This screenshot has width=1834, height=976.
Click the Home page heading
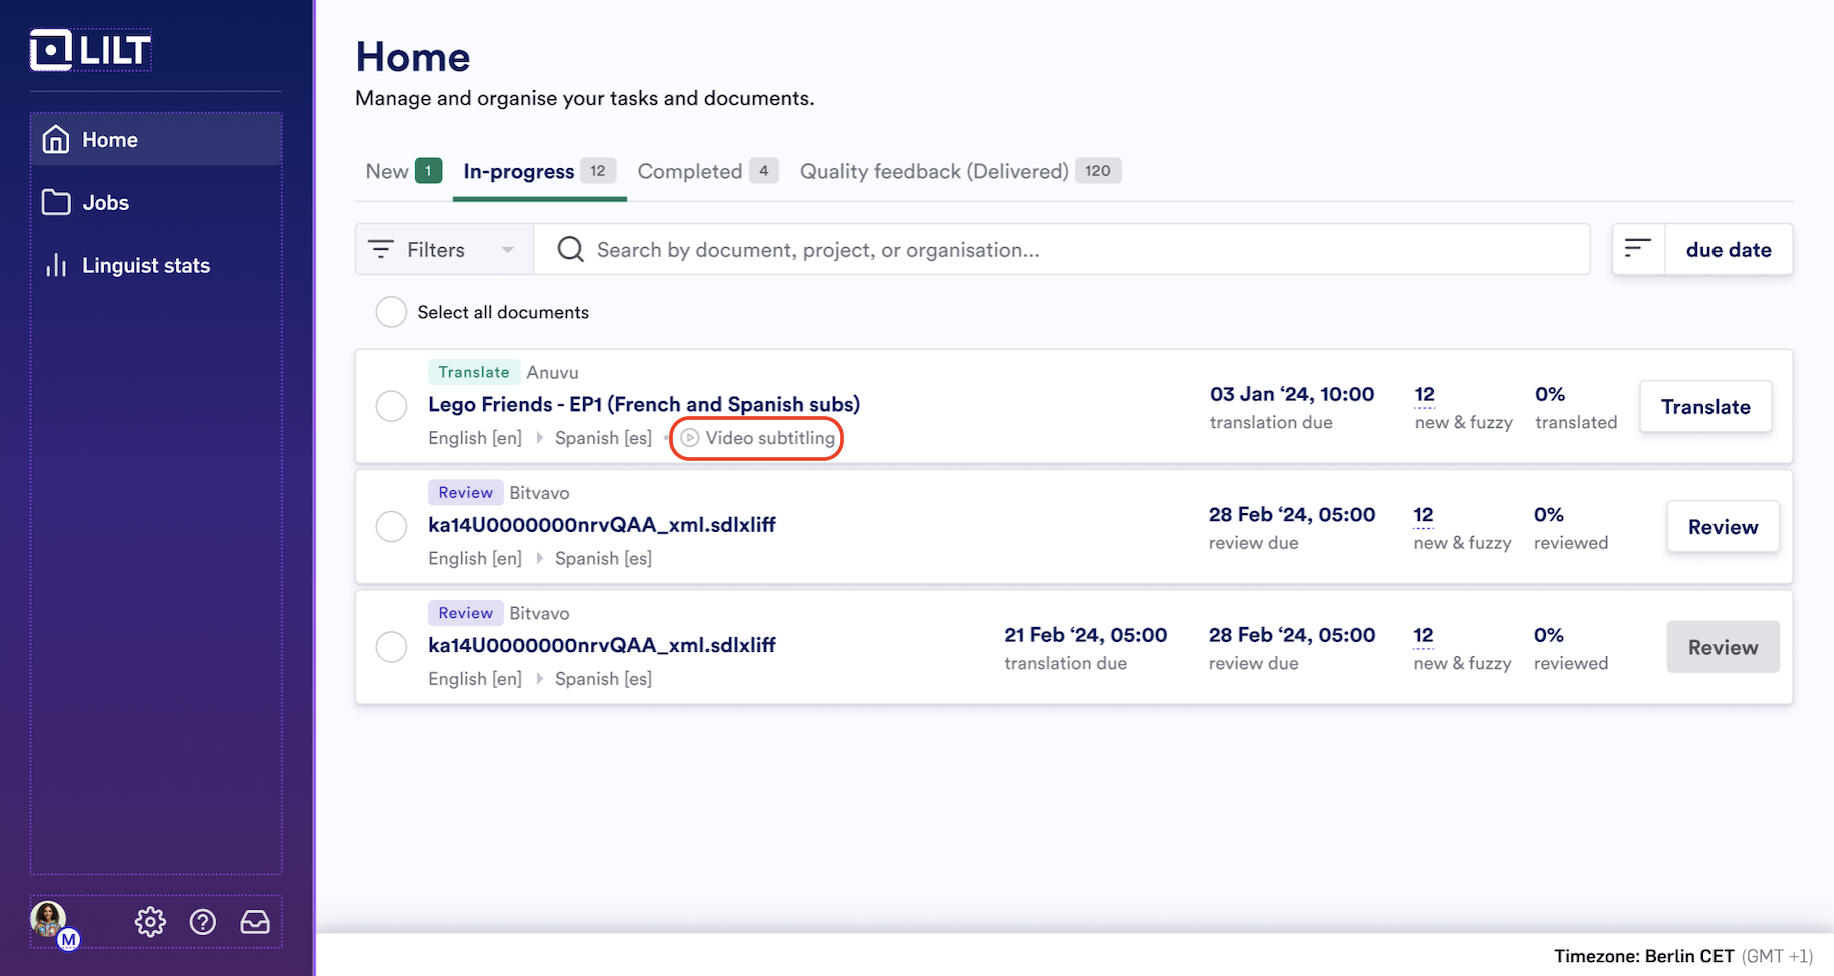coord(413,57)
